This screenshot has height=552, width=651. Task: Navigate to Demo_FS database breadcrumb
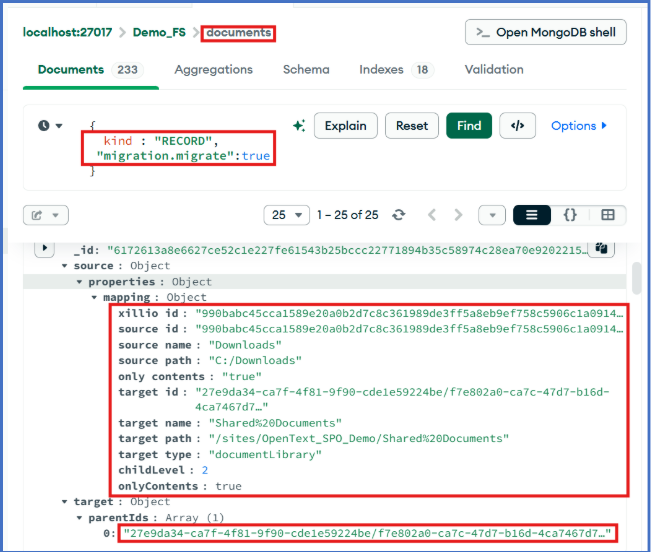(159, 32)
